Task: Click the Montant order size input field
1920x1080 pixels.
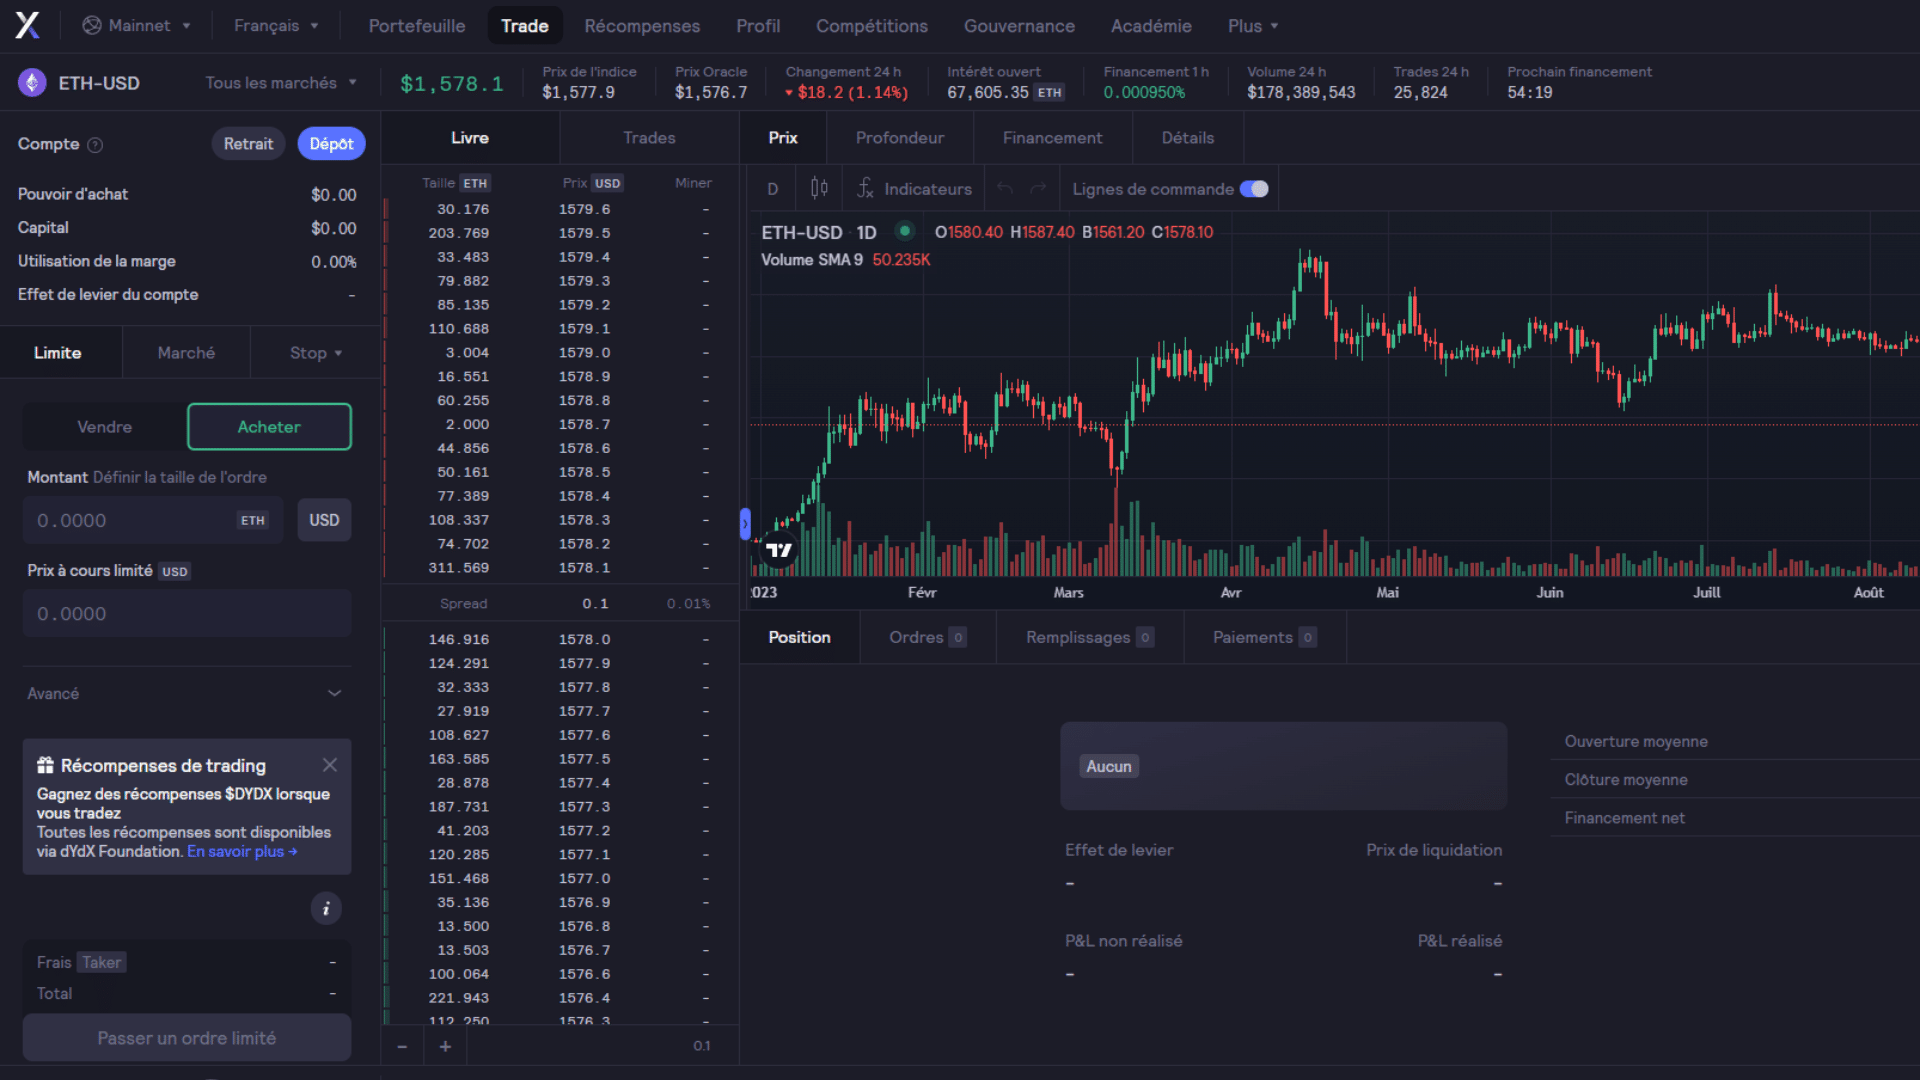Action: tap(152, 519)
